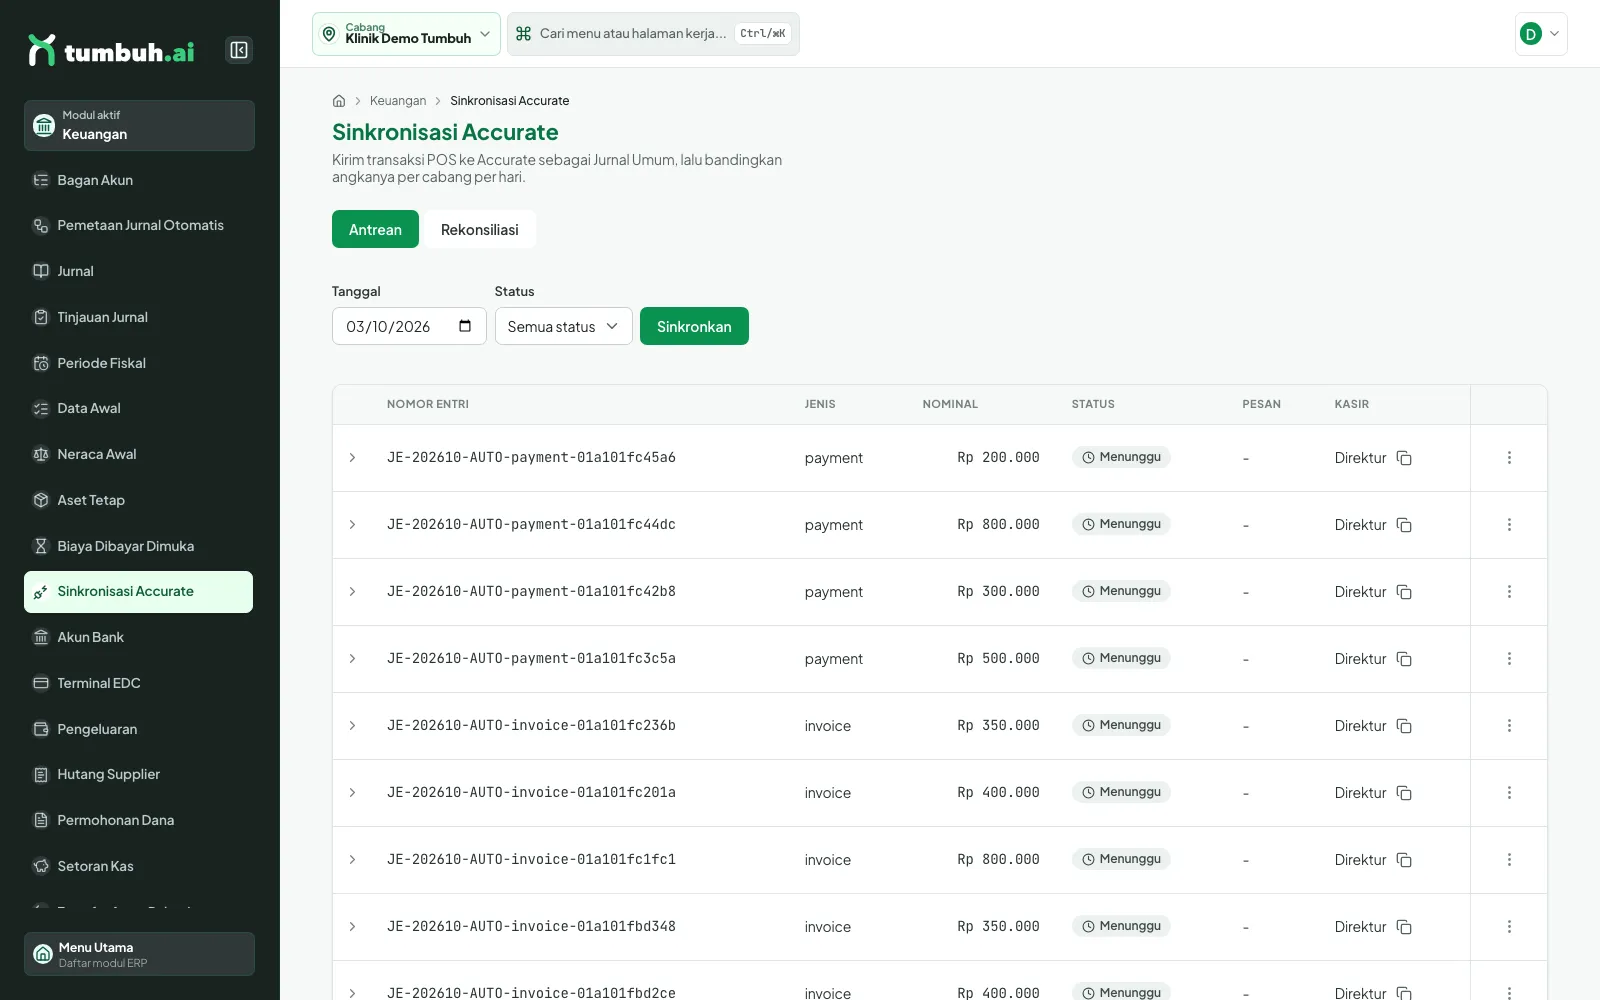Open row actions for invoice-01a101fc236b
The width and height of the screenshot is (1600, 1000).
1509,726
